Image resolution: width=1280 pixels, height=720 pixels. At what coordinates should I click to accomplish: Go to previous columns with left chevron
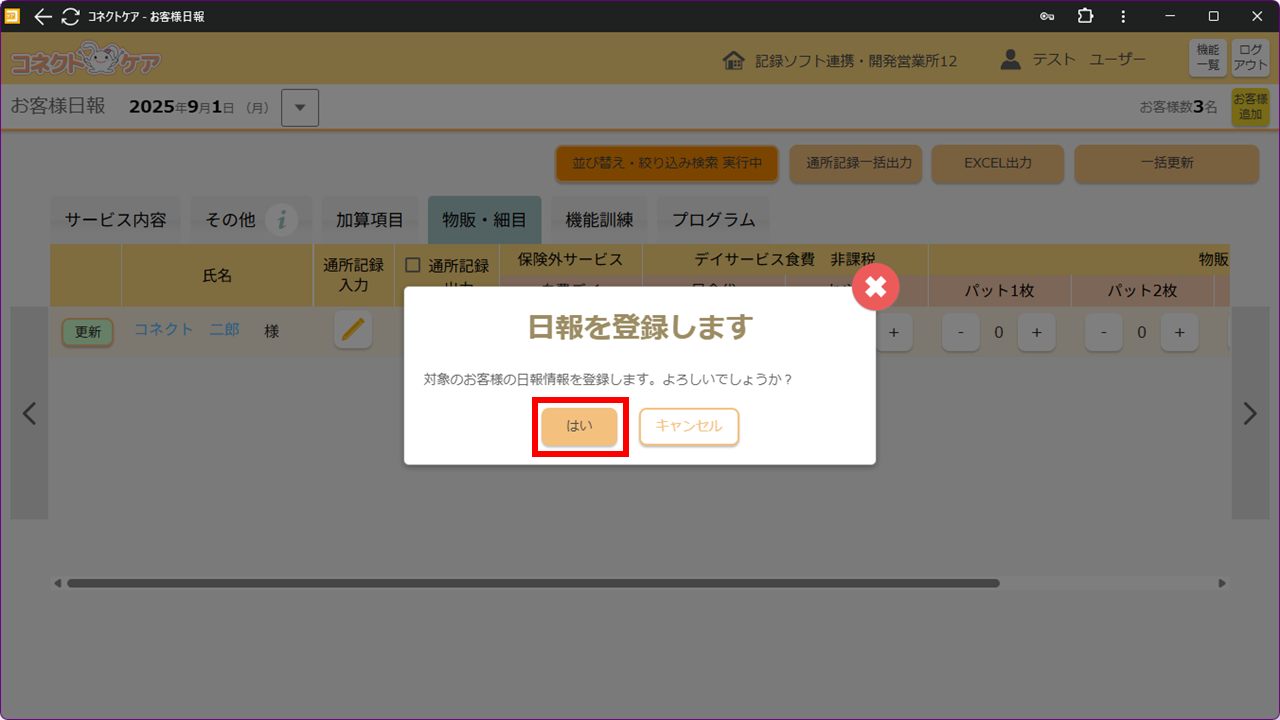coord(30,413)
